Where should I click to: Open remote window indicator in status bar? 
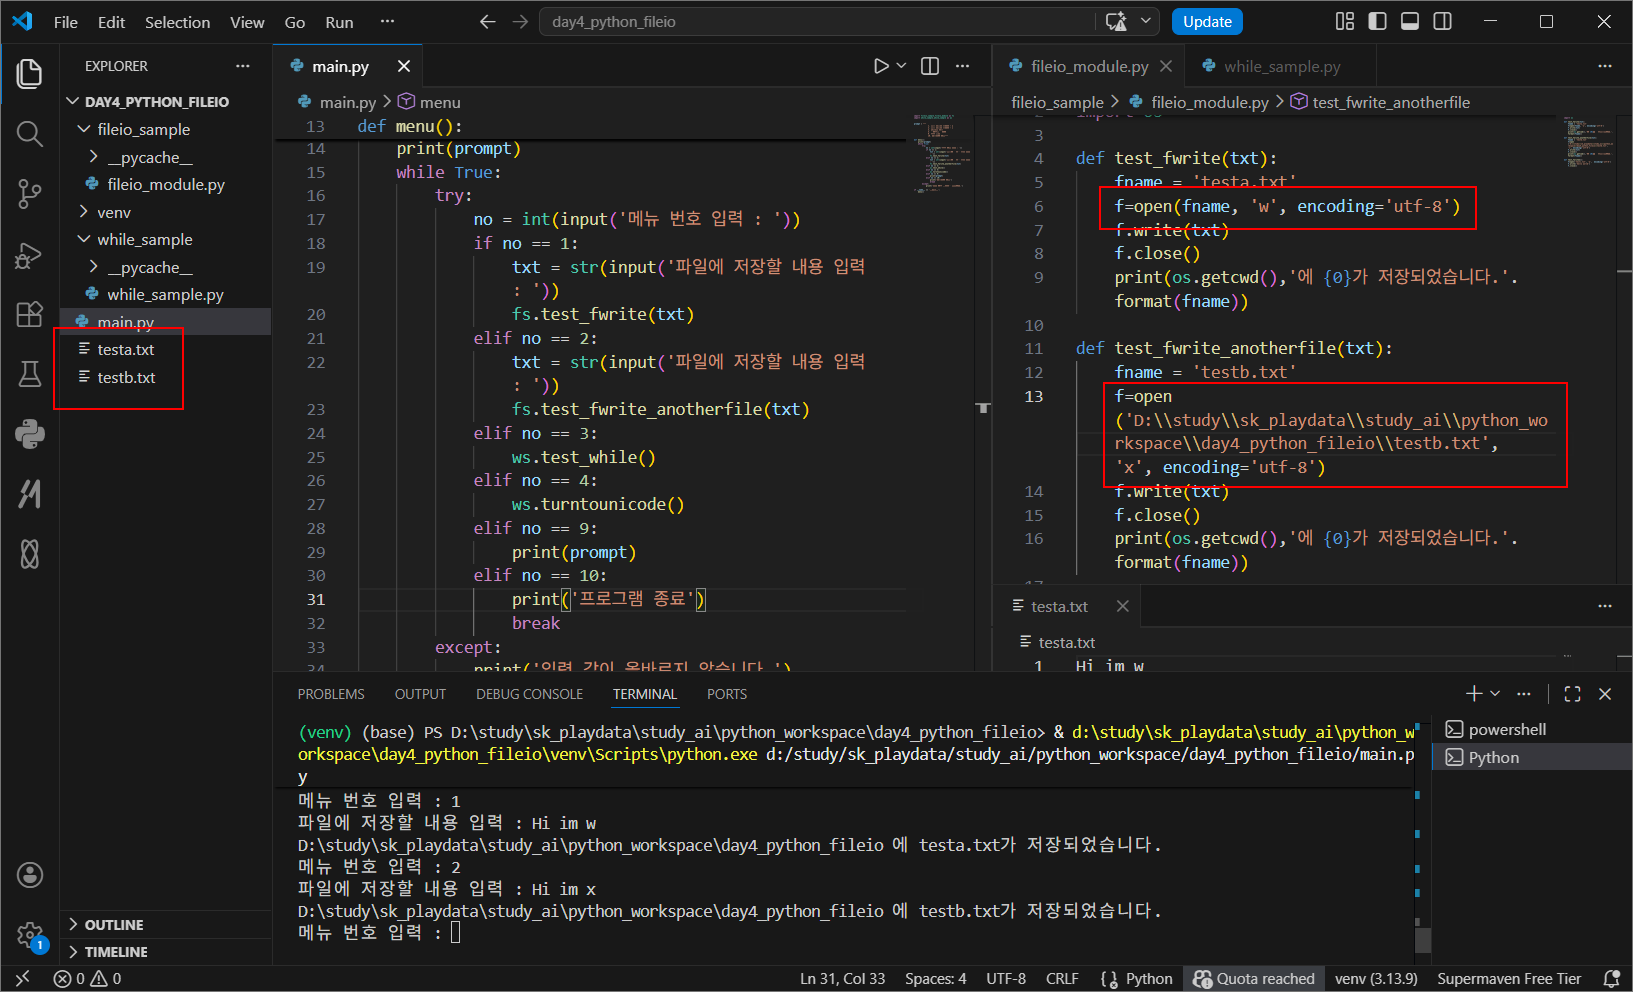click(23, 979)
